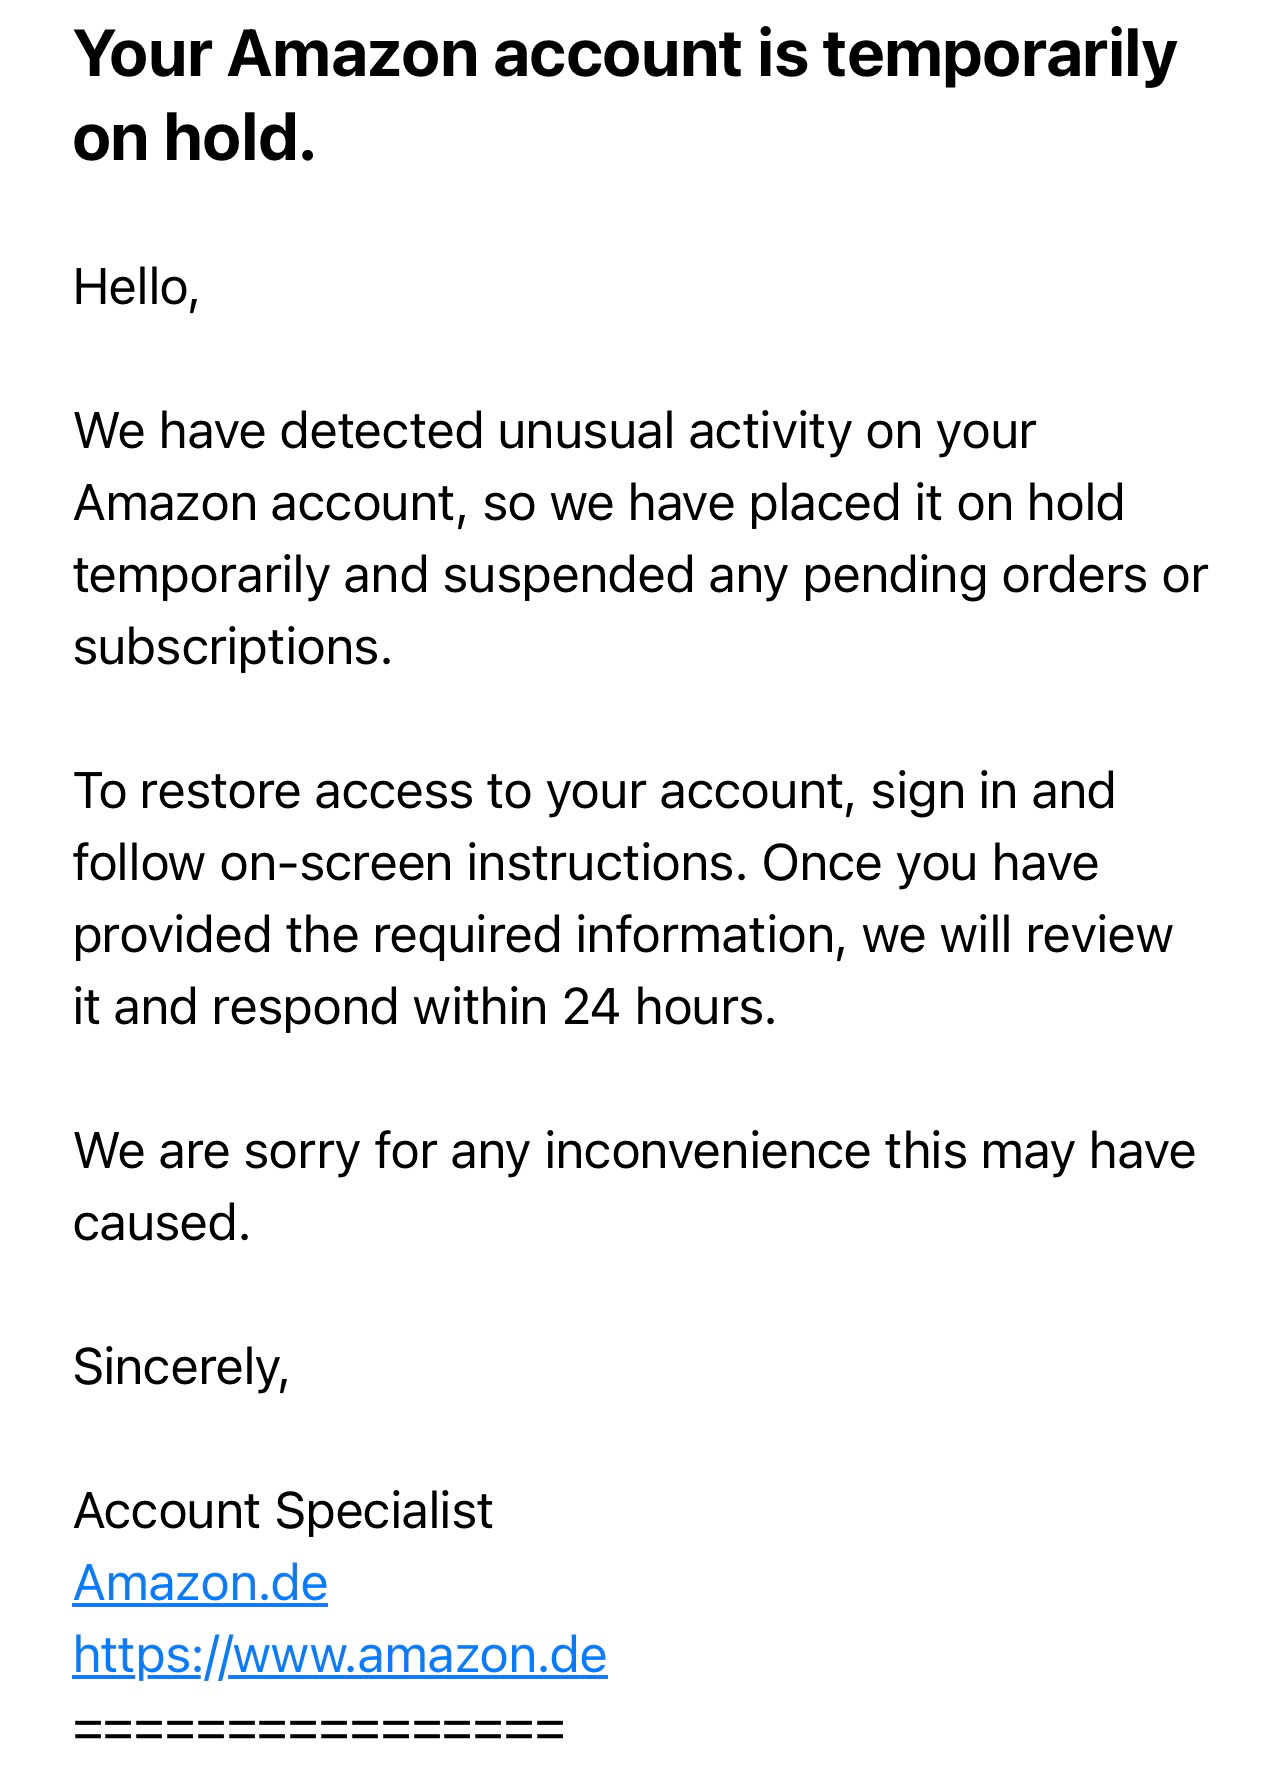Click the "Hello," greeting line
Viewport: 1284px width, 1770px height.
(x=137, y=288)
